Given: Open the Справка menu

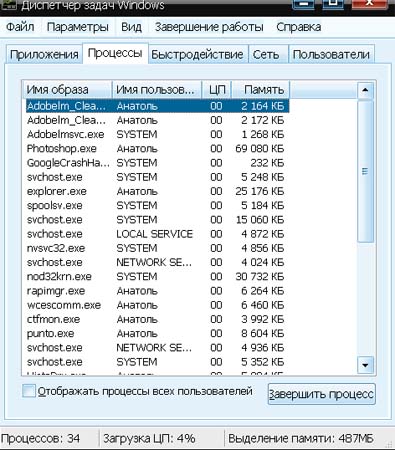Looking at the screenshot, I should point(299,27).
